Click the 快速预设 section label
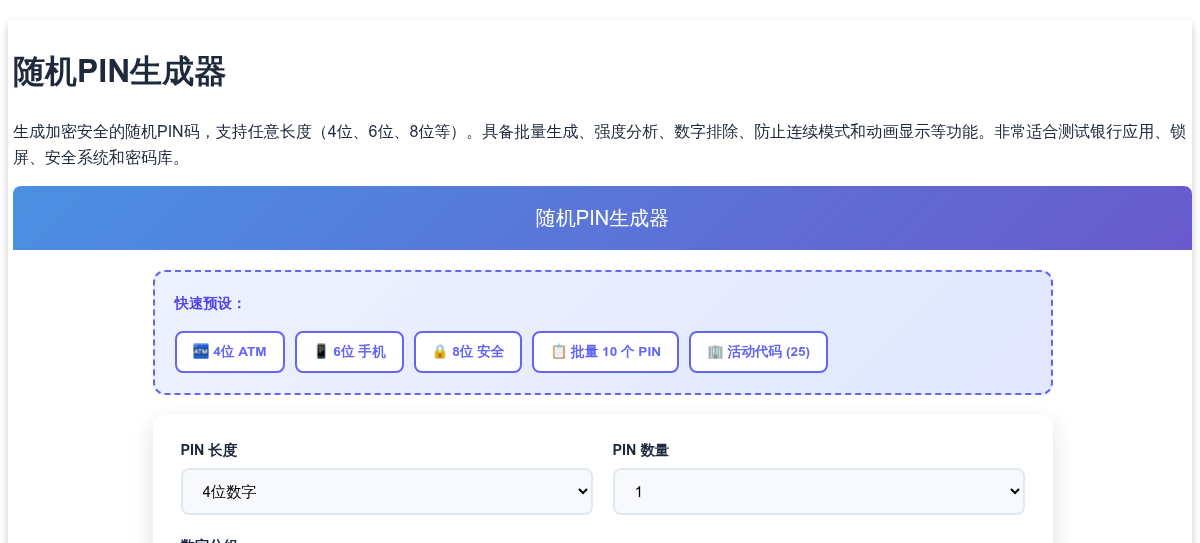The image size is (1200, 543). click(x=210, y=303)
